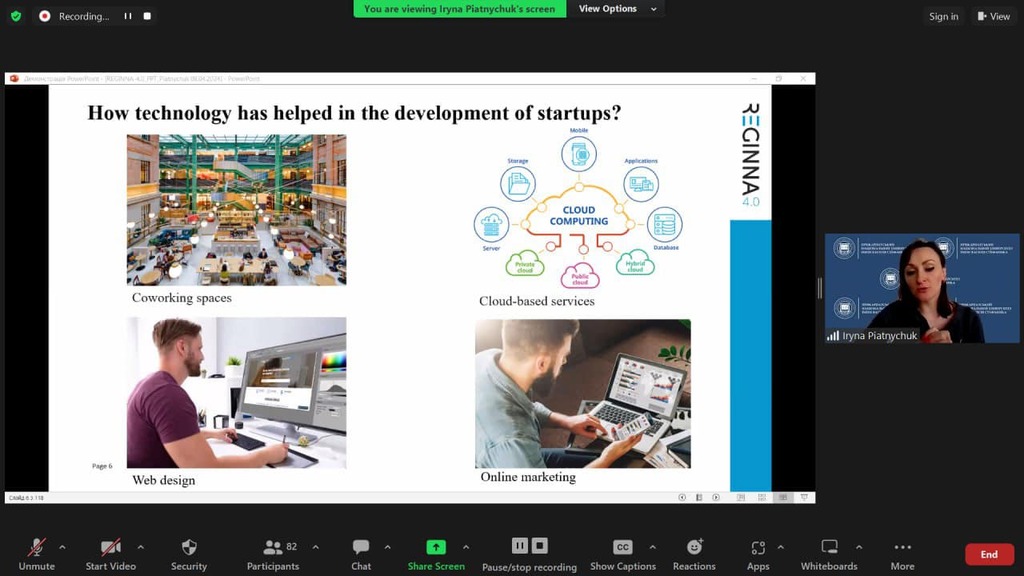Screen dimensions: 1024x576
Task: Click the green encryption shield icon
Action: click(15, 16)
